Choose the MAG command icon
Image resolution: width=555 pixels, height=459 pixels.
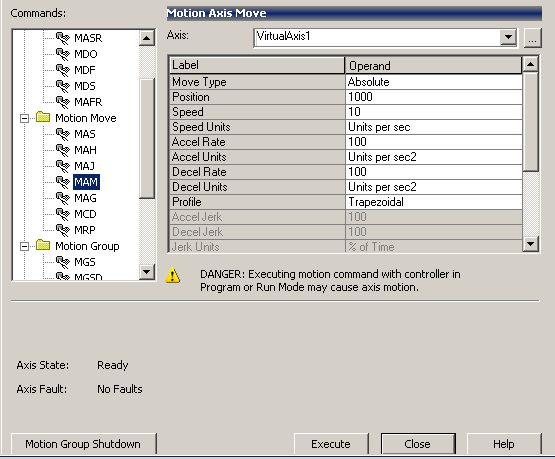click(x=63, y=198)
